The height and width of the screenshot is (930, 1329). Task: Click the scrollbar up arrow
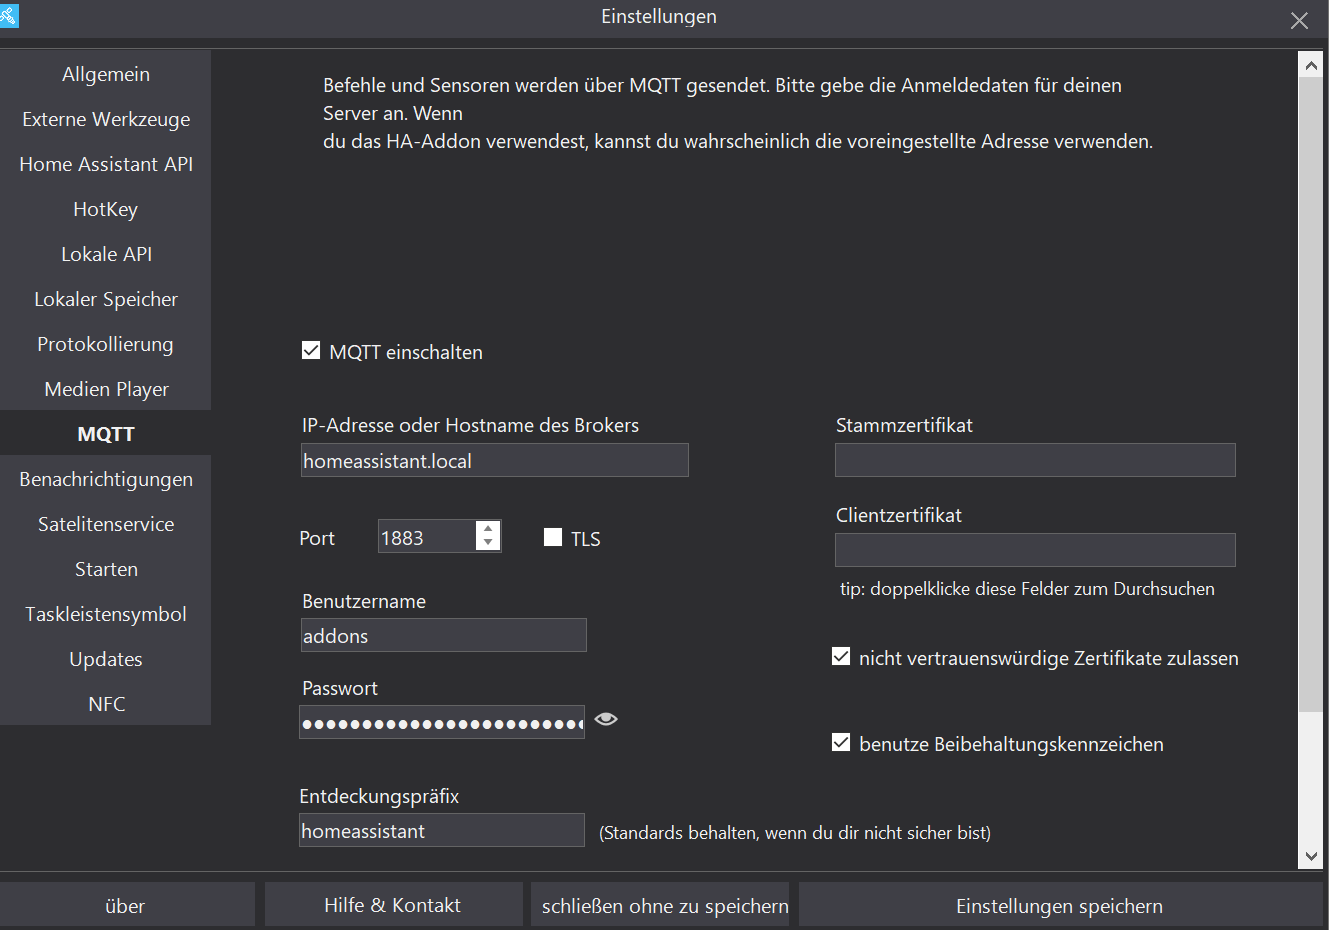(x=1311, y=65)
